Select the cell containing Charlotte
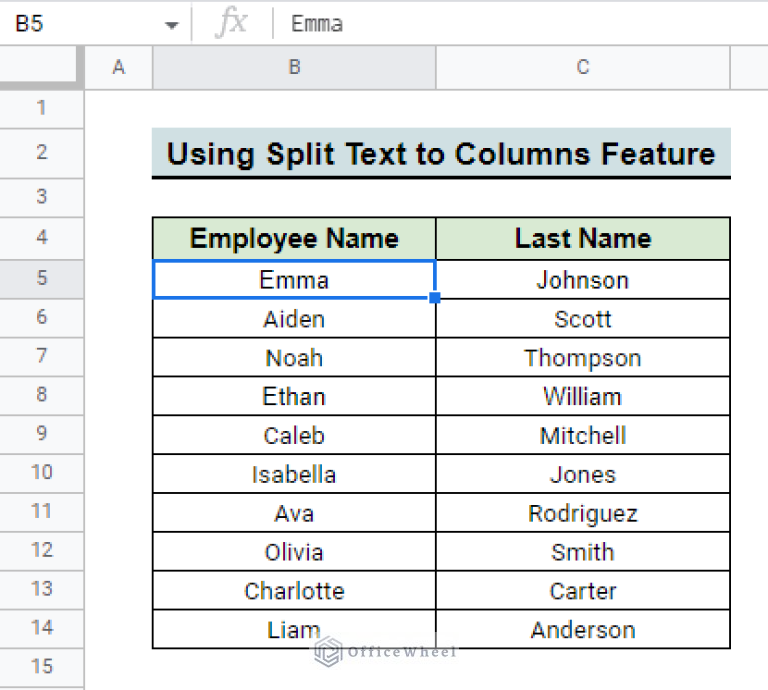The image size is (768, 690). click(294, 591)
